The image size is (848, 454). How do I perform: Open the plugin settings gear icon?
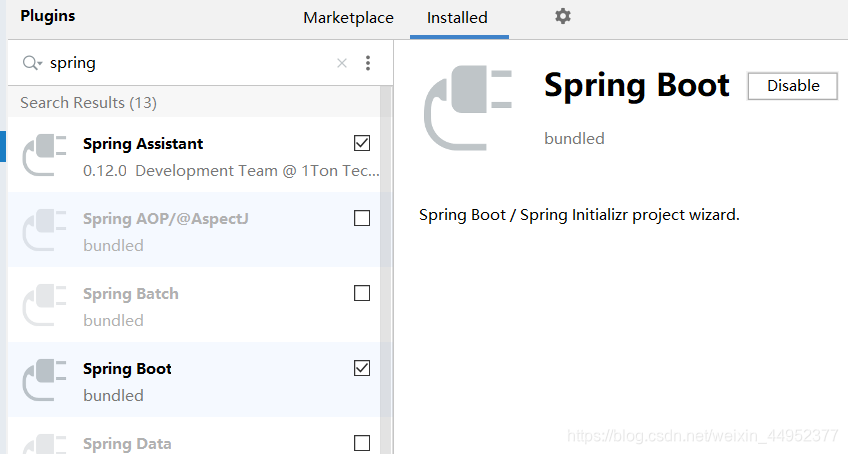point(562,16)
